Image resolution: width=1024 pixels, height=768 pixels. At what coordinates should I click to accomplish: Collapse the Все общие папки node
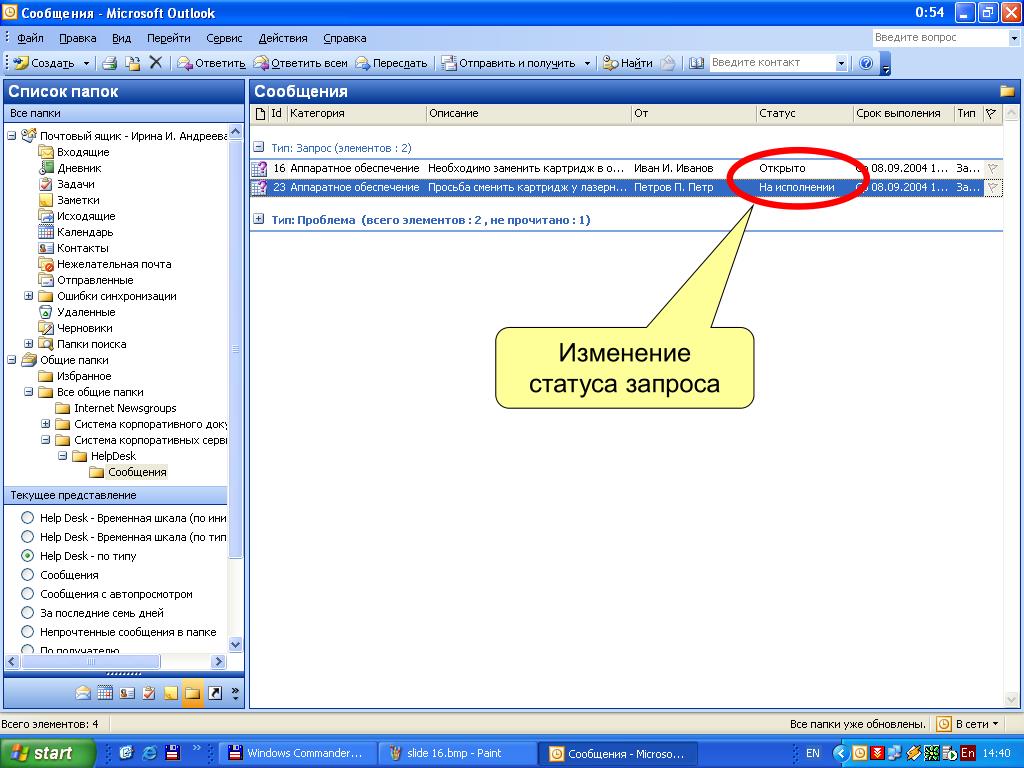[29, 392]
